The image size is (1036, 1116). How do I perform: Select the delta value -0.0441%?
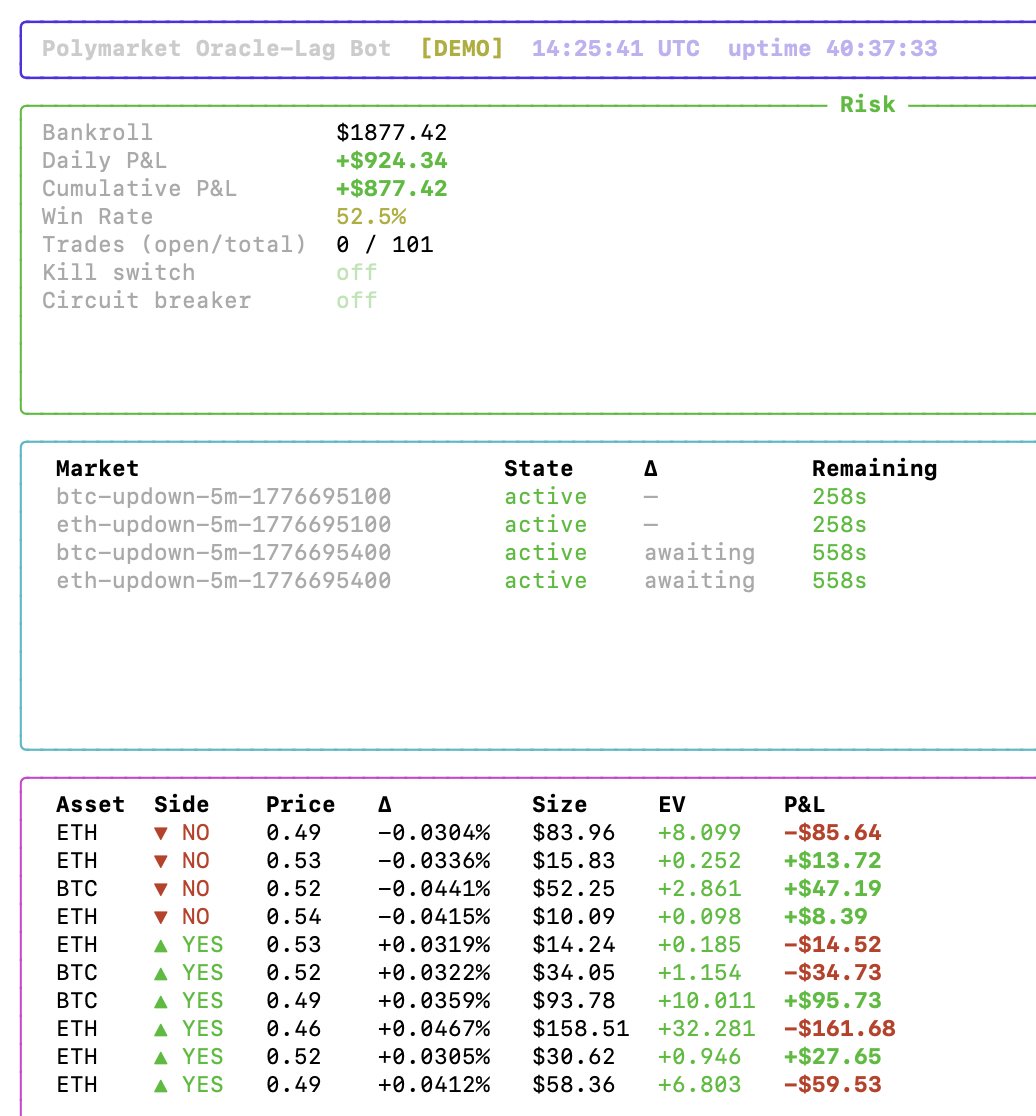433,888
